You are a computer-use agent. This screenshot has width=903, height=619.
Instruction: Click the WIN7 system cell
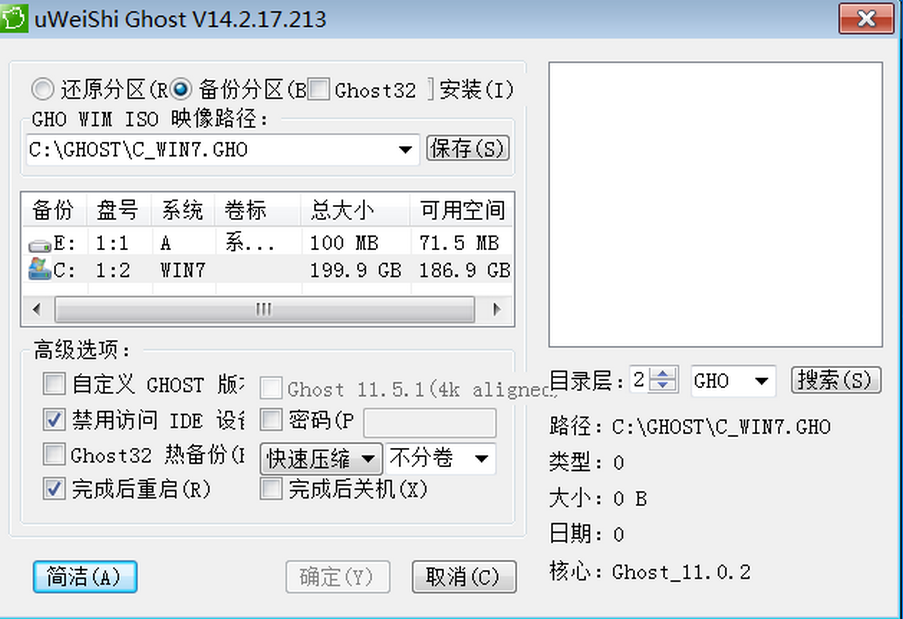[183, 270]
